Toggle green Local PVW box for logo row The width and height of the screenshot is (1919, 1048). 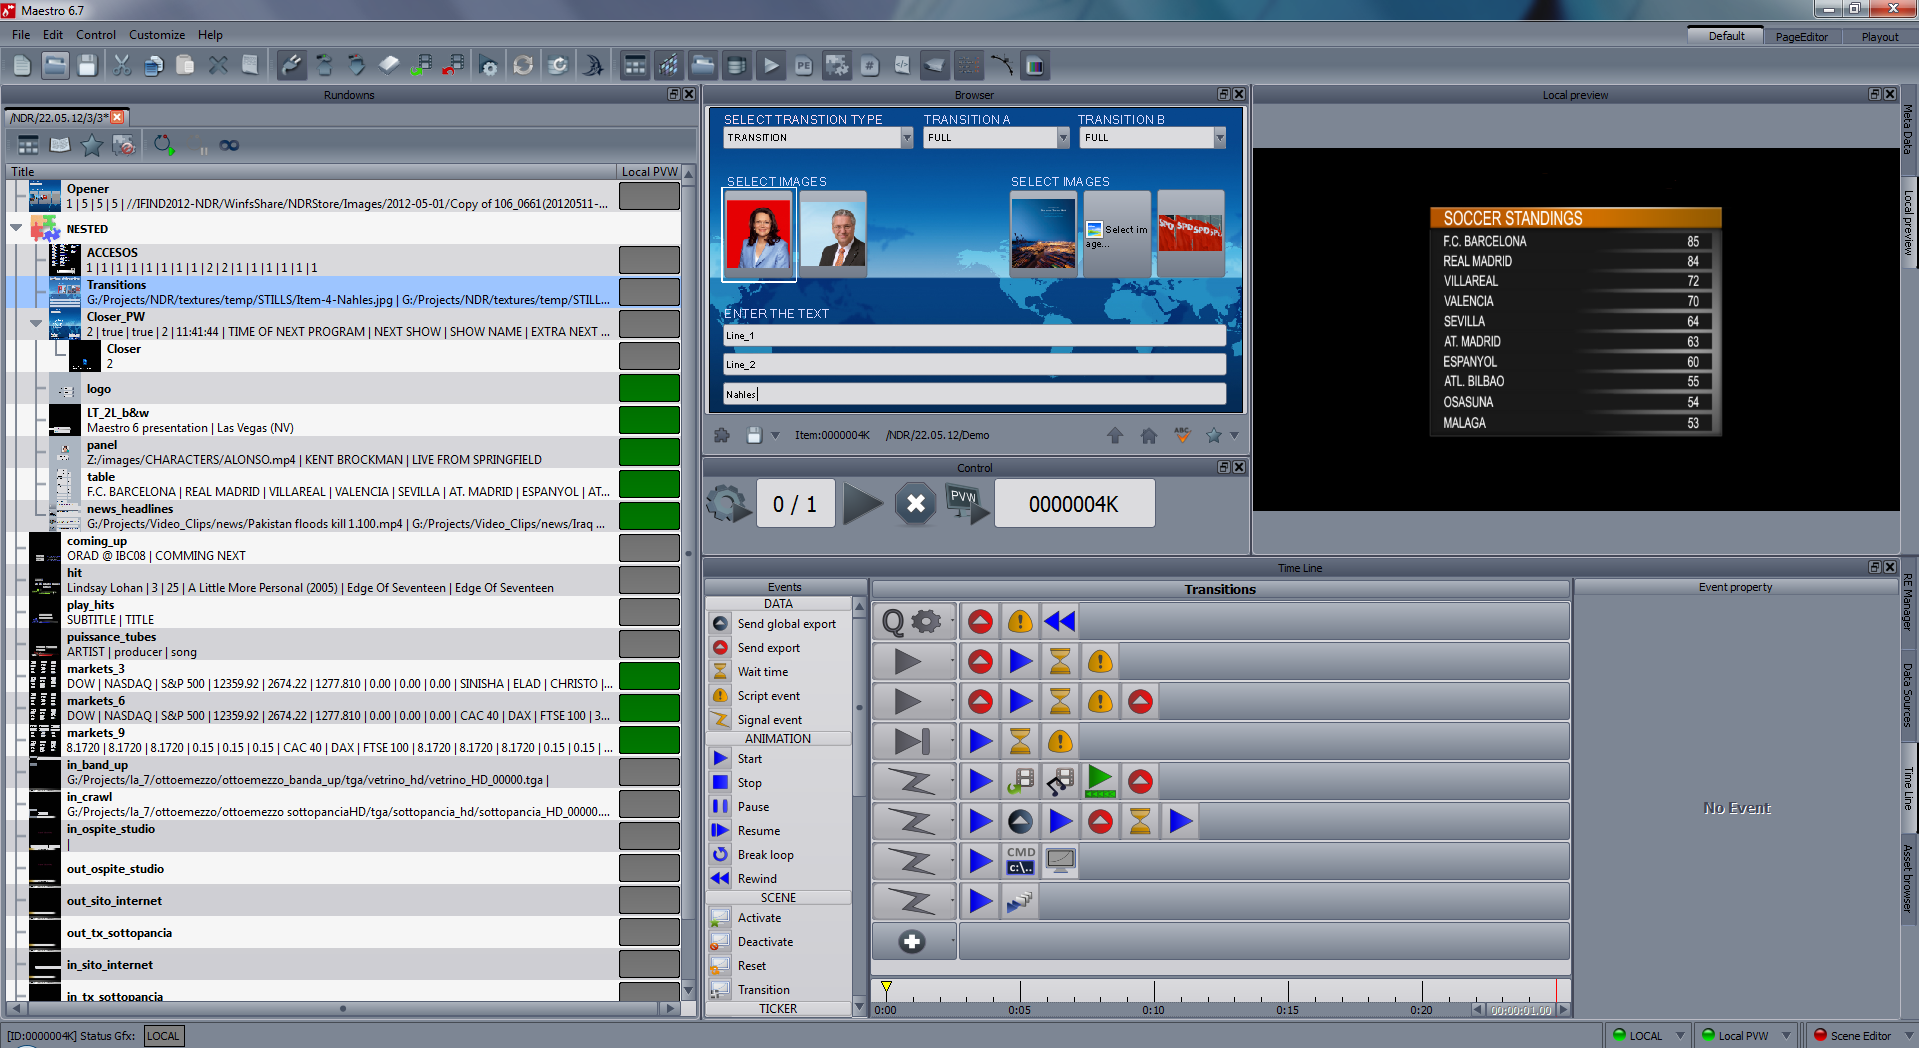point(649,388)
